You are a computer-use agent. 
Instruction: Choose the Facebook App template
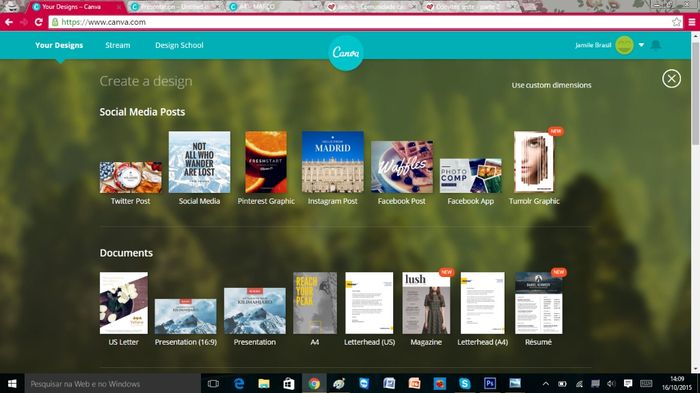click(x=471, y=176)
